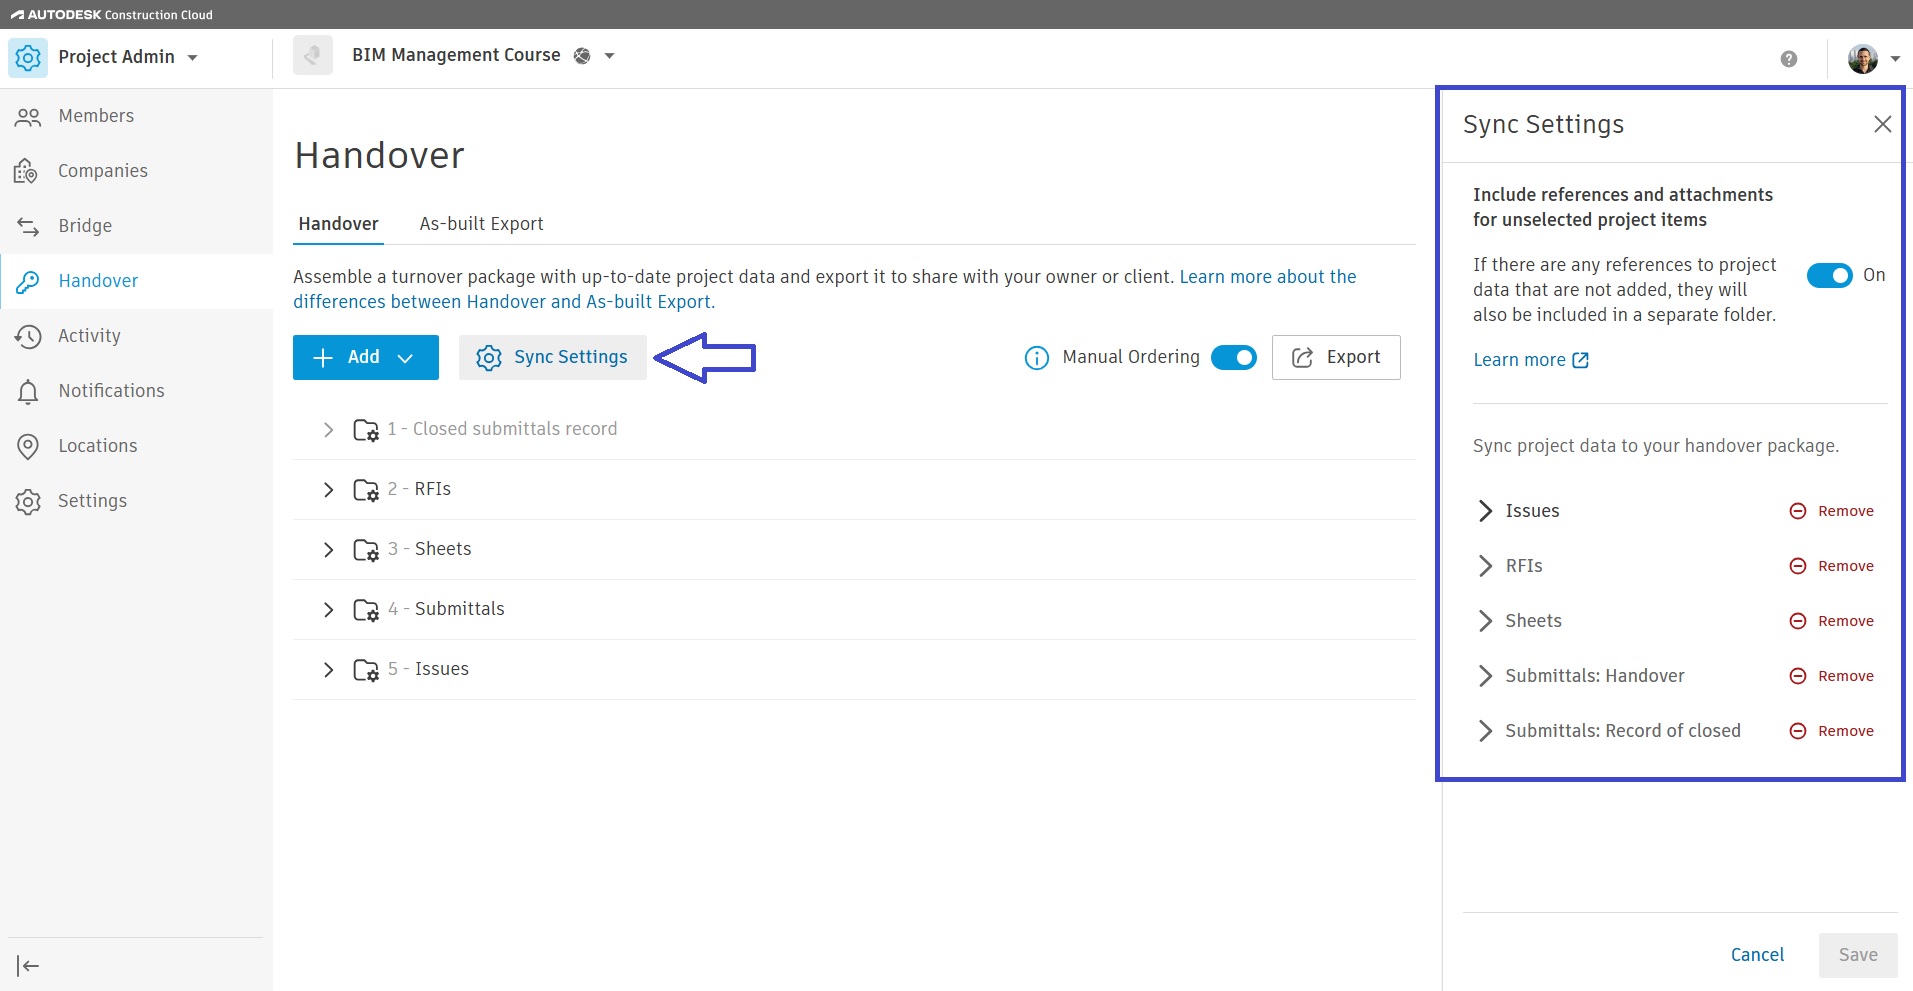The height and width of the screenshot is (991, 1913).
Task: Remove Sheets from sync settings
Action: (x=1832, y=621)
